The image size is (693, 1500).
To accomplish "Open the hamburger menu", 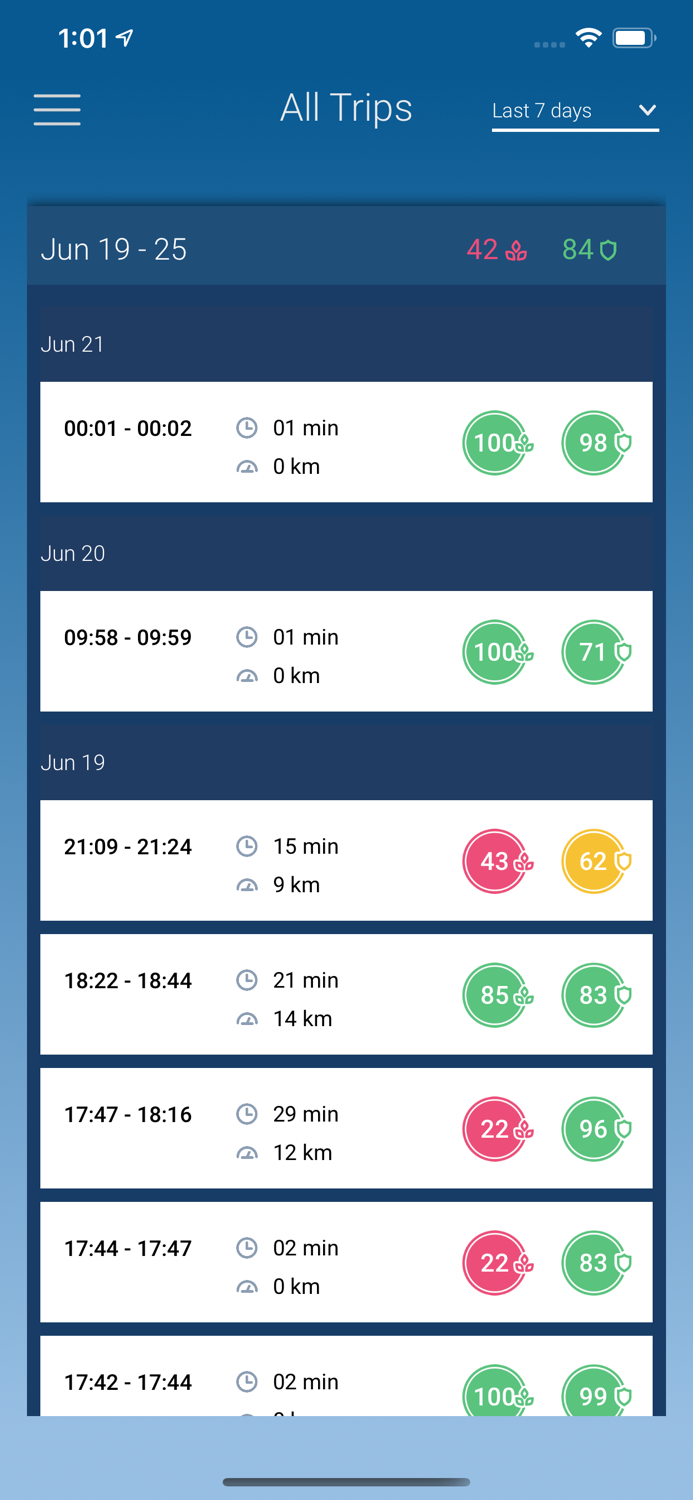I will (x=57, y=109).
